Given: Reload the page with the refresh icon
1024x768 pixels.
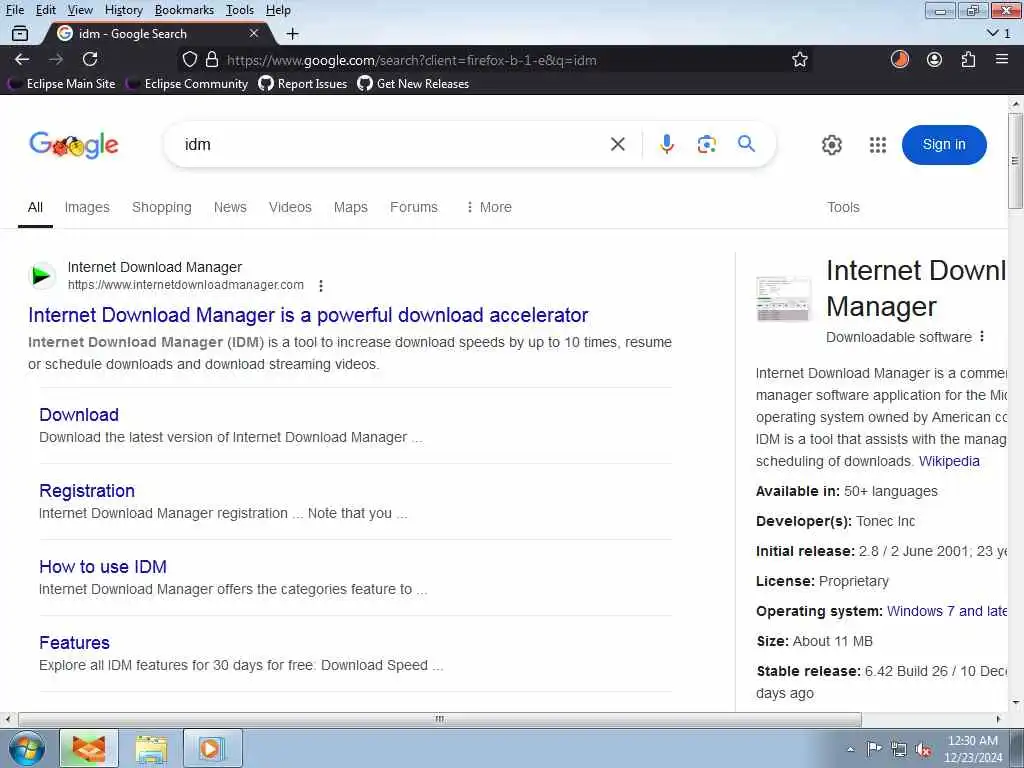Looking at the screenshot, I should click(90, 59).
